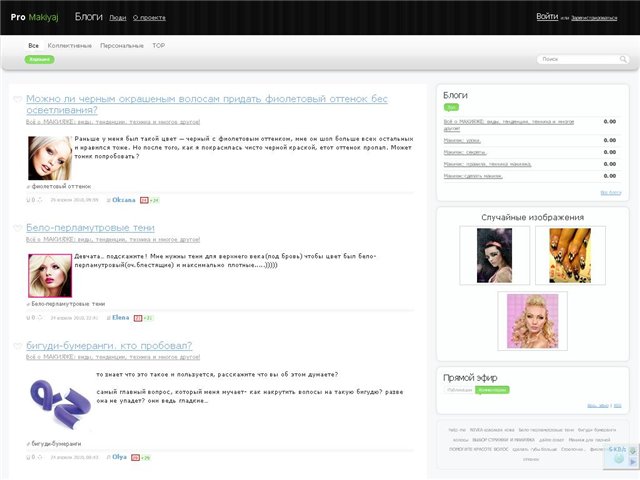This screenshot has width=640, height=480.
Task: Click the RSS link in Прямой эфир
Action: point(617,406)
